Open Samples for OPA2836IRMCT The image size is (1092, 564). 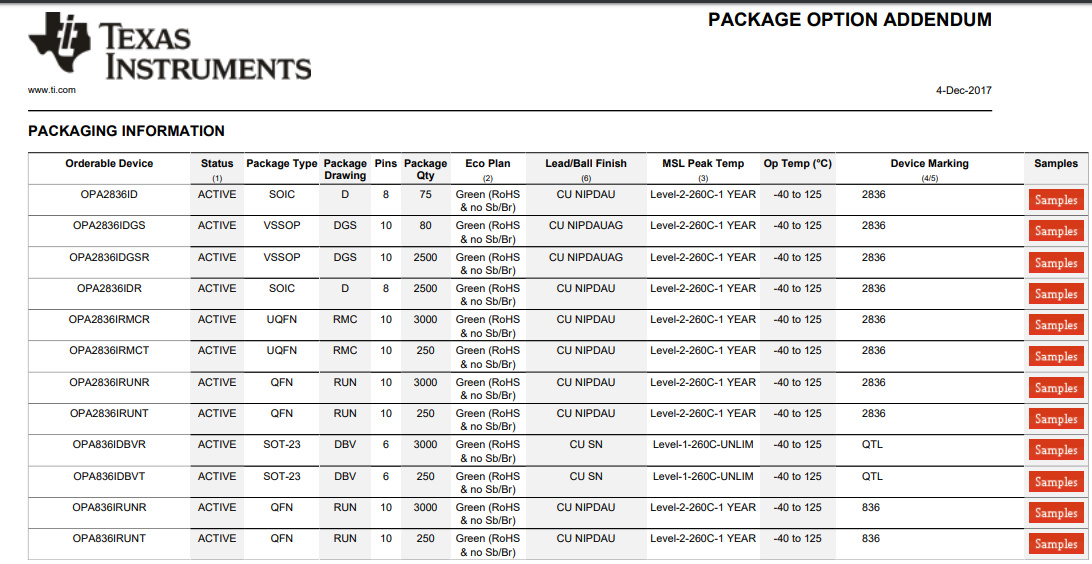[x=1056, y=356]
